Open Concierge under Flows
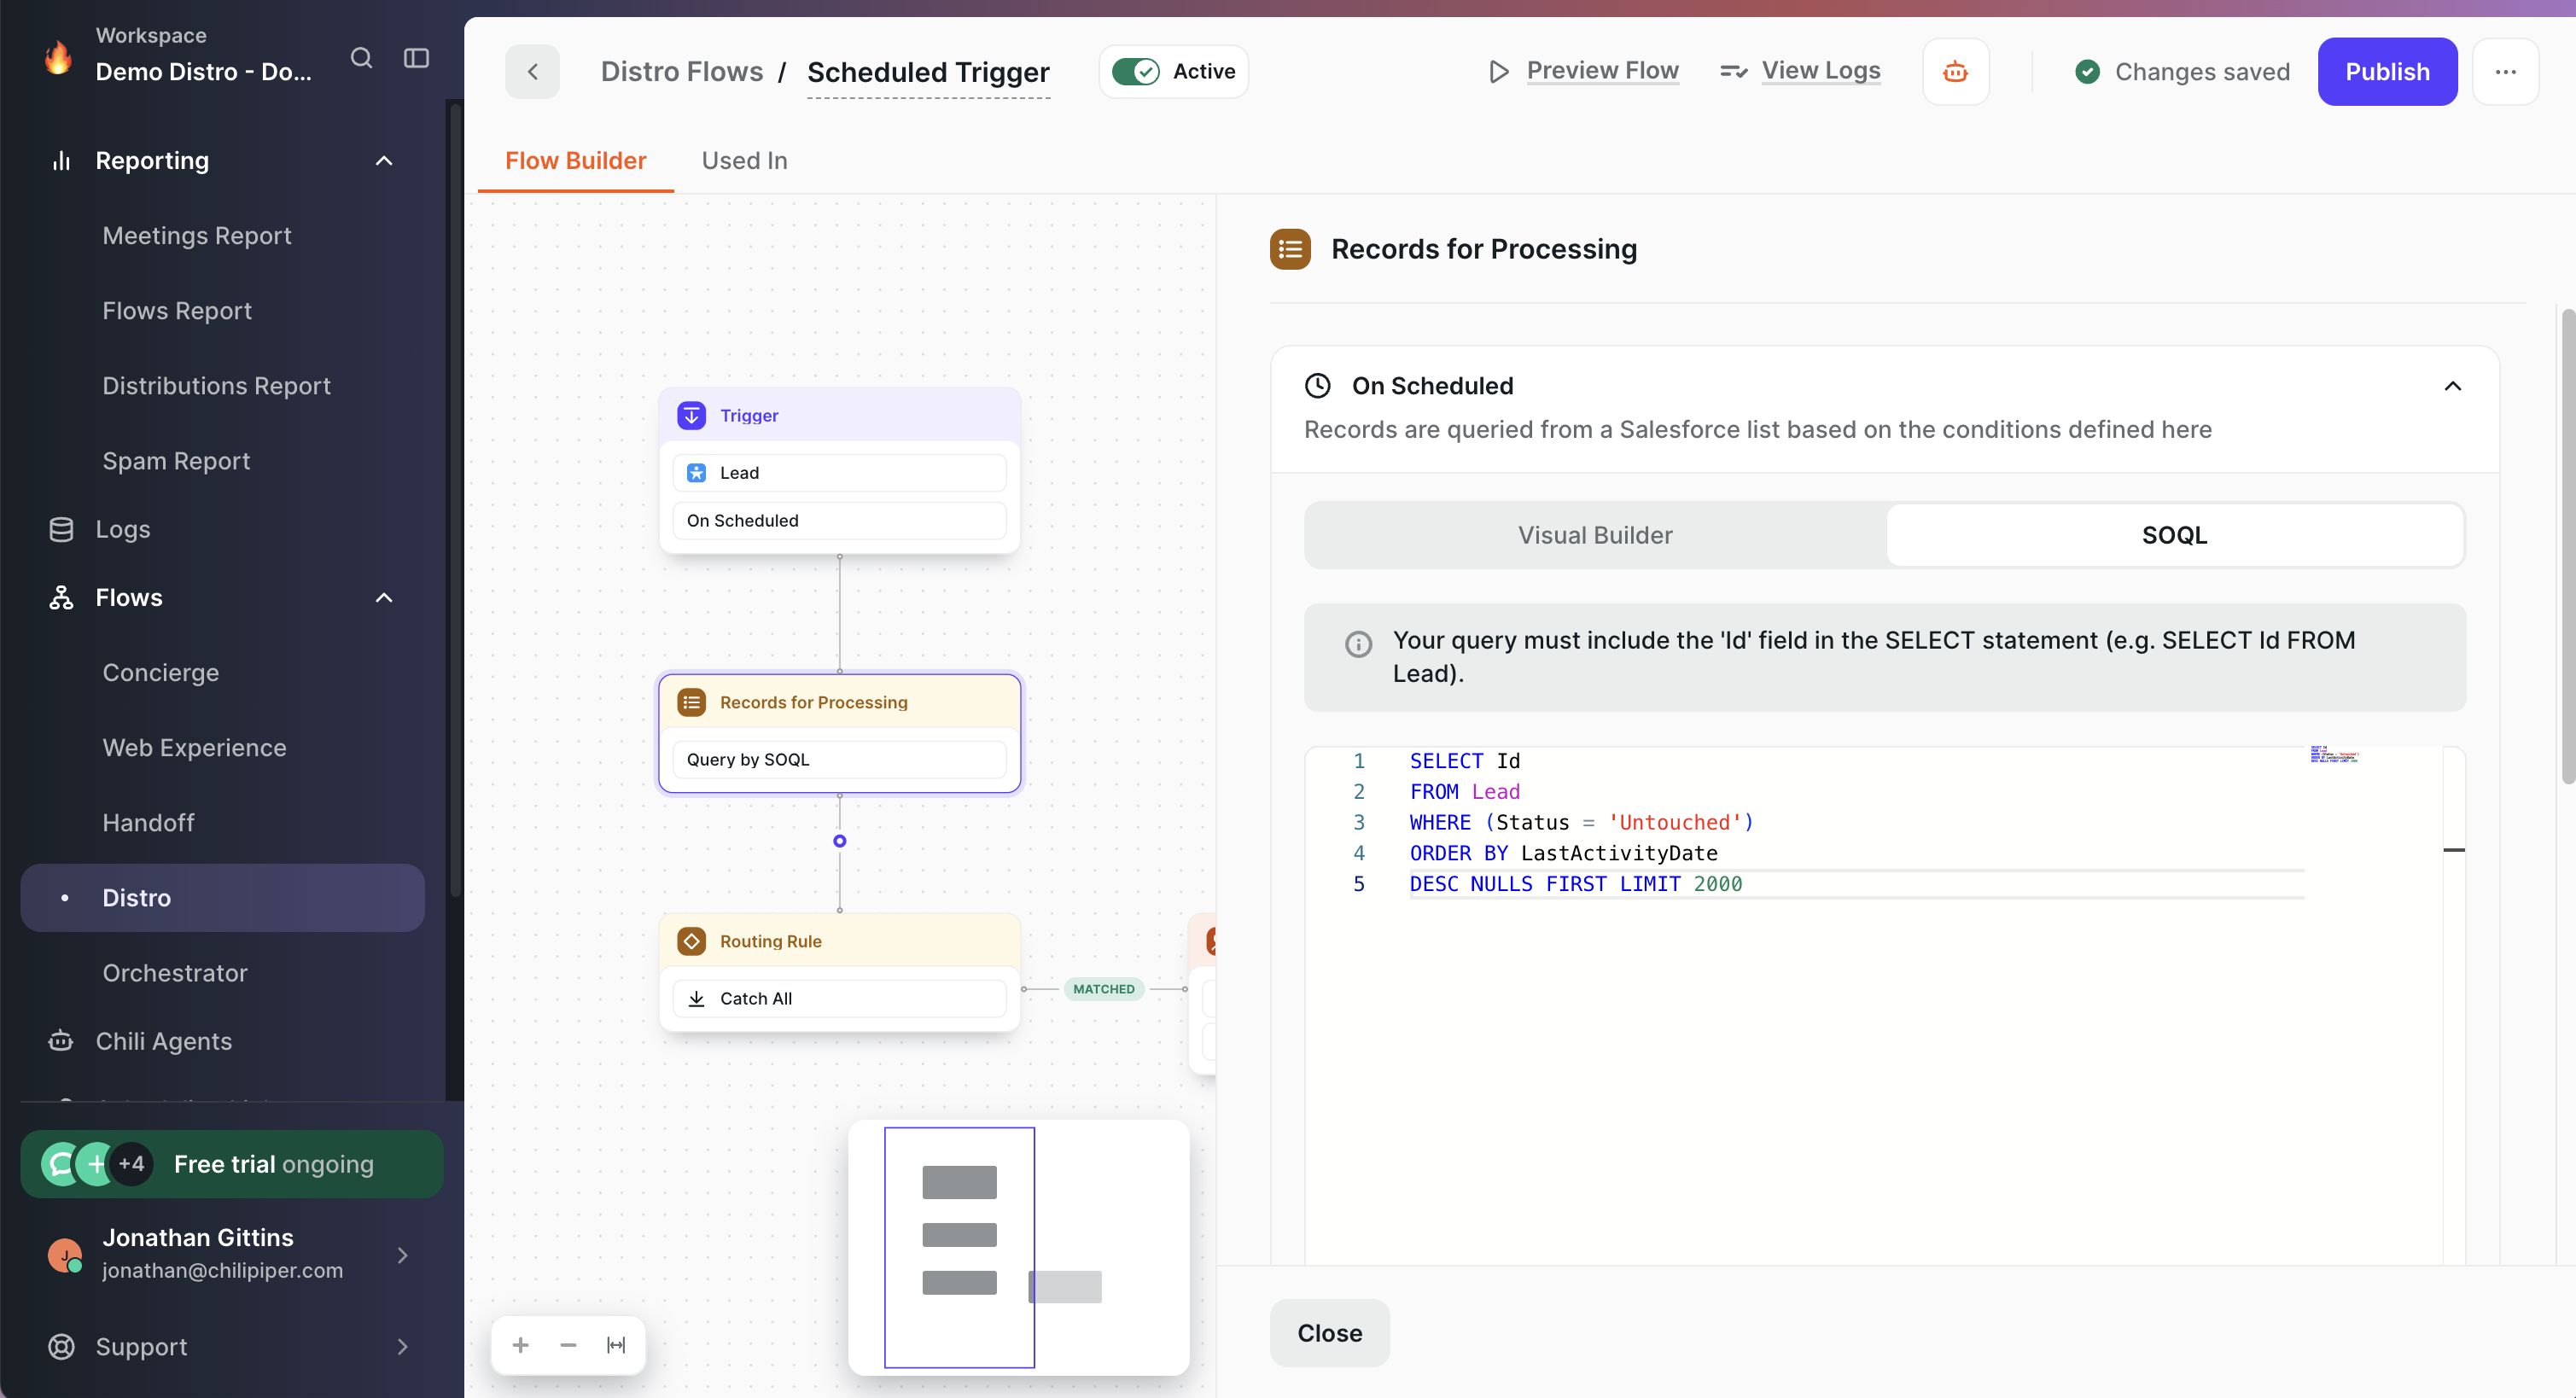 pos(161,672)
